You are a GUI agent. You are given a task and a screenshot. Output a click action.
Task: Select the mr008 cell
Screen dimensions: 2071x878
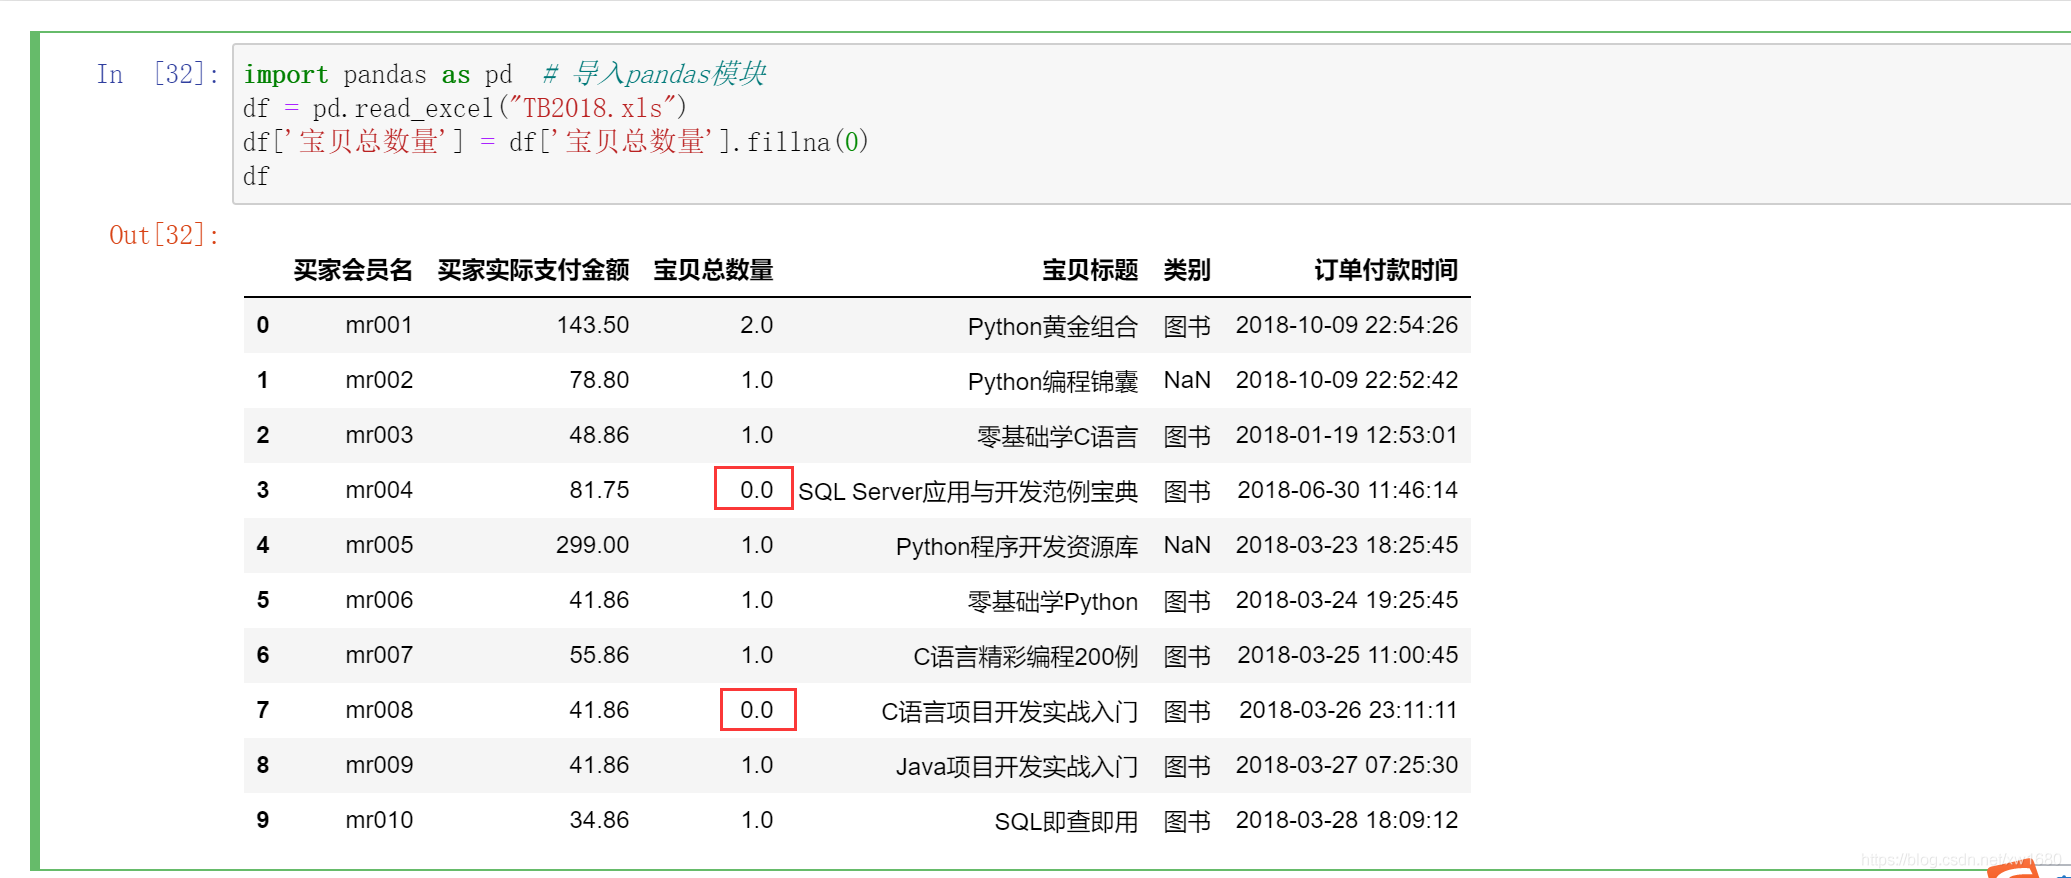tap(379, 710)
